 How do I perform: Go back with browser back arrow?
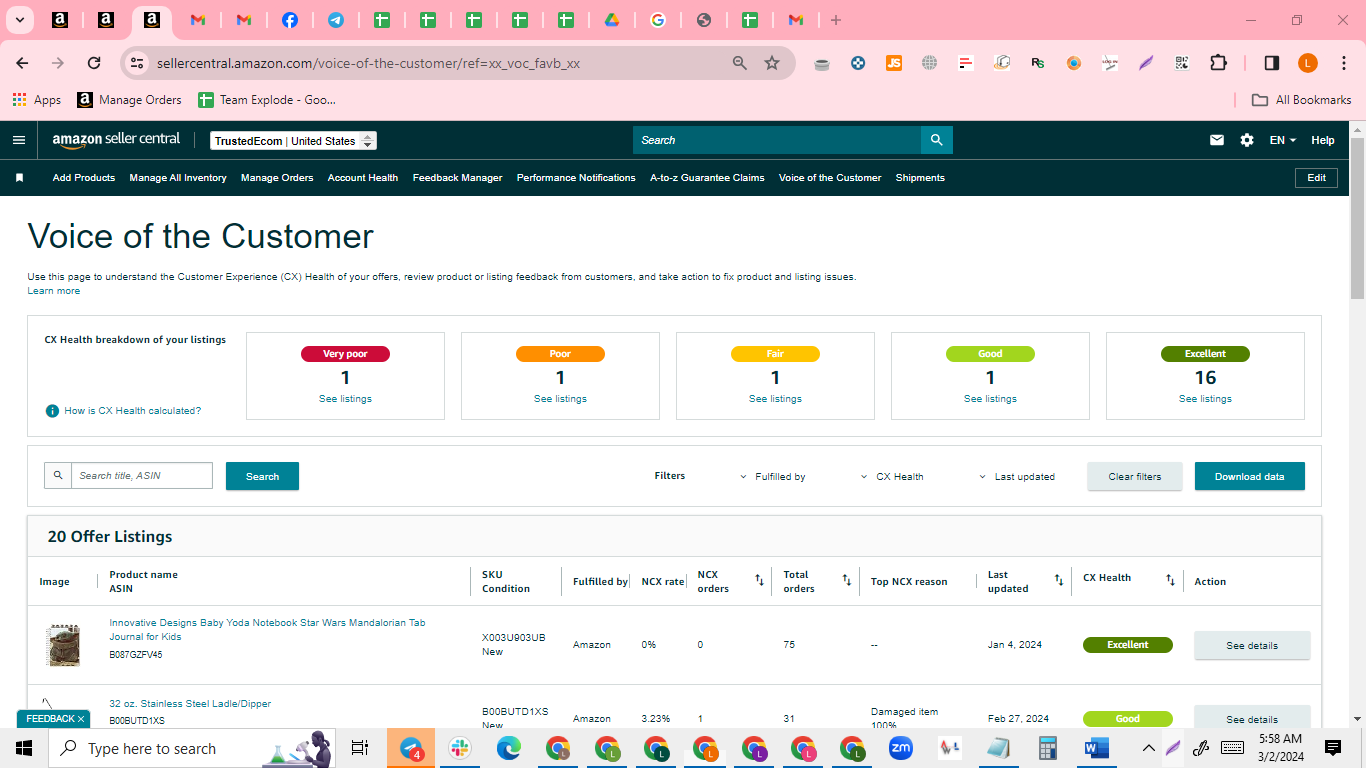click(22, 63)
